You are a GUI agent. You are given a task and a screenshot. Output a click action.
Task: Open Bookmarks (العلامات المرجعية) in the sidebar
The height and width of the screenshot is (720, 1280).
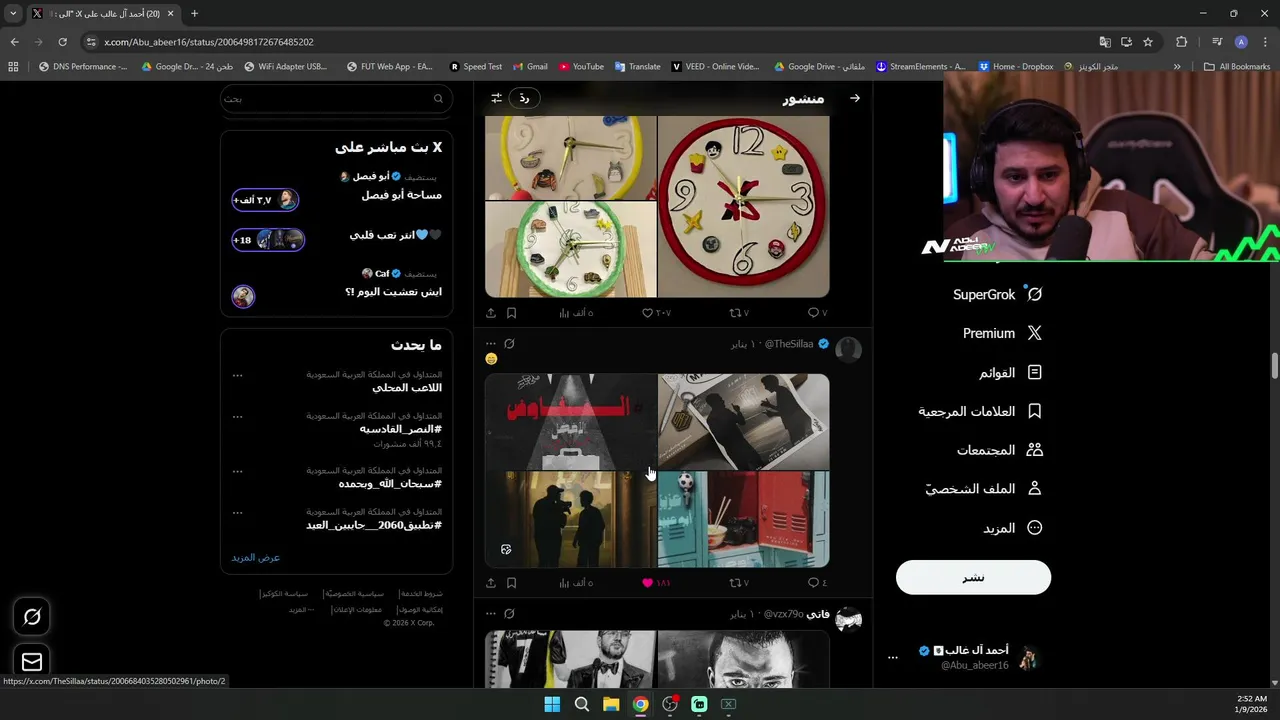981,411
